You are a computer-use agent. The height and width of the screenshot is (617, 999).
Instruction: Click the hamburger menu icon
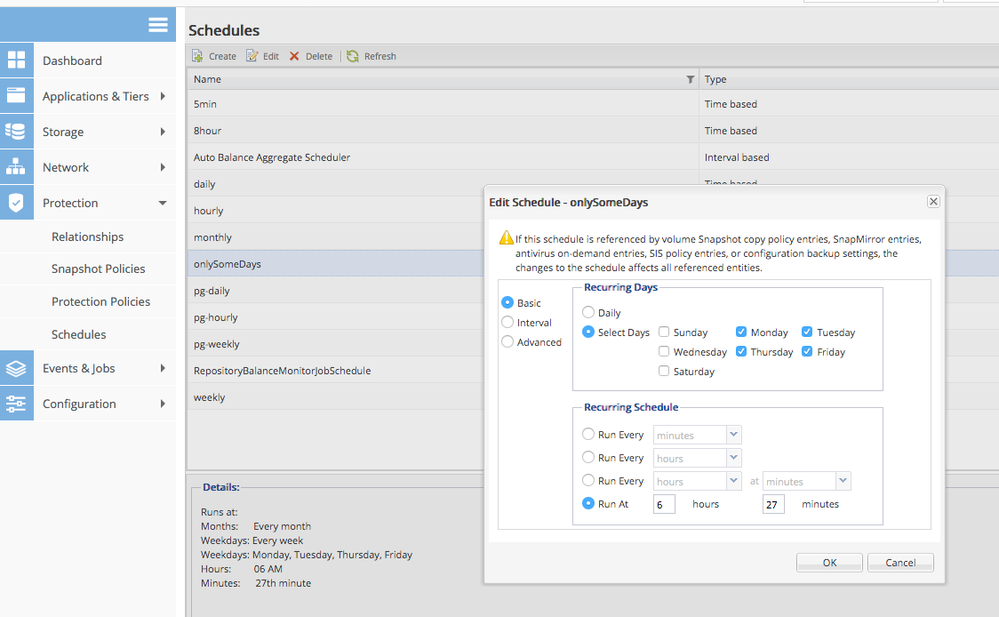tap(158, 25)
